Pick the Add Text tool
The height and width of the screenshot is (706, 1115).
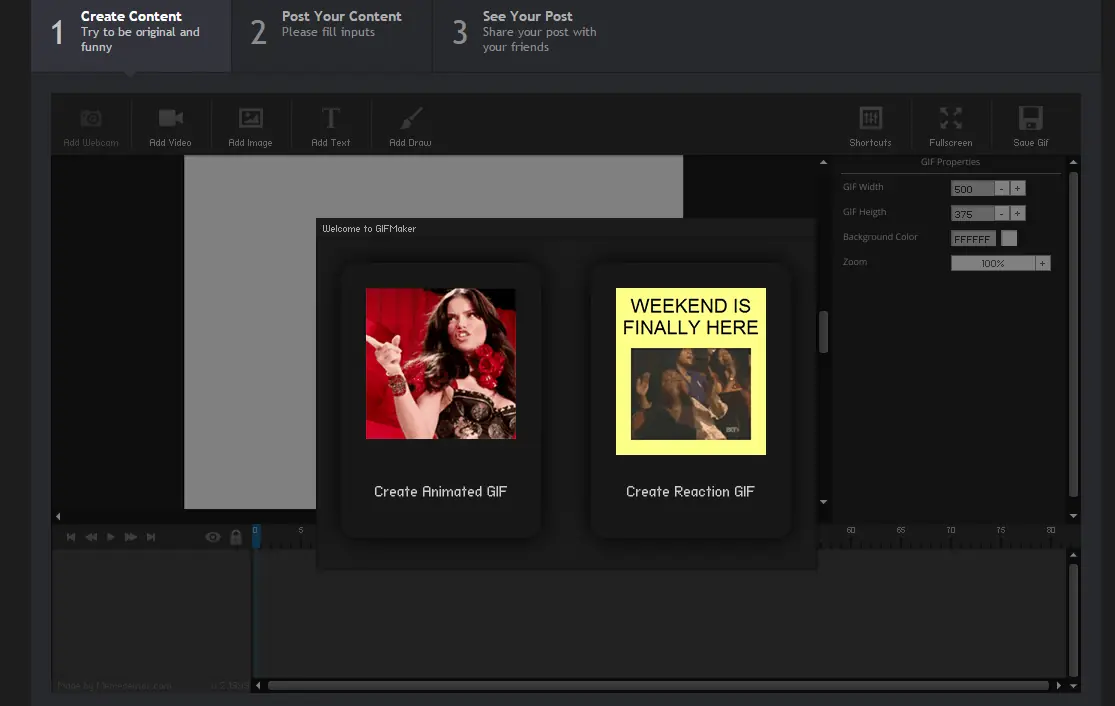[x=331, y=127]
